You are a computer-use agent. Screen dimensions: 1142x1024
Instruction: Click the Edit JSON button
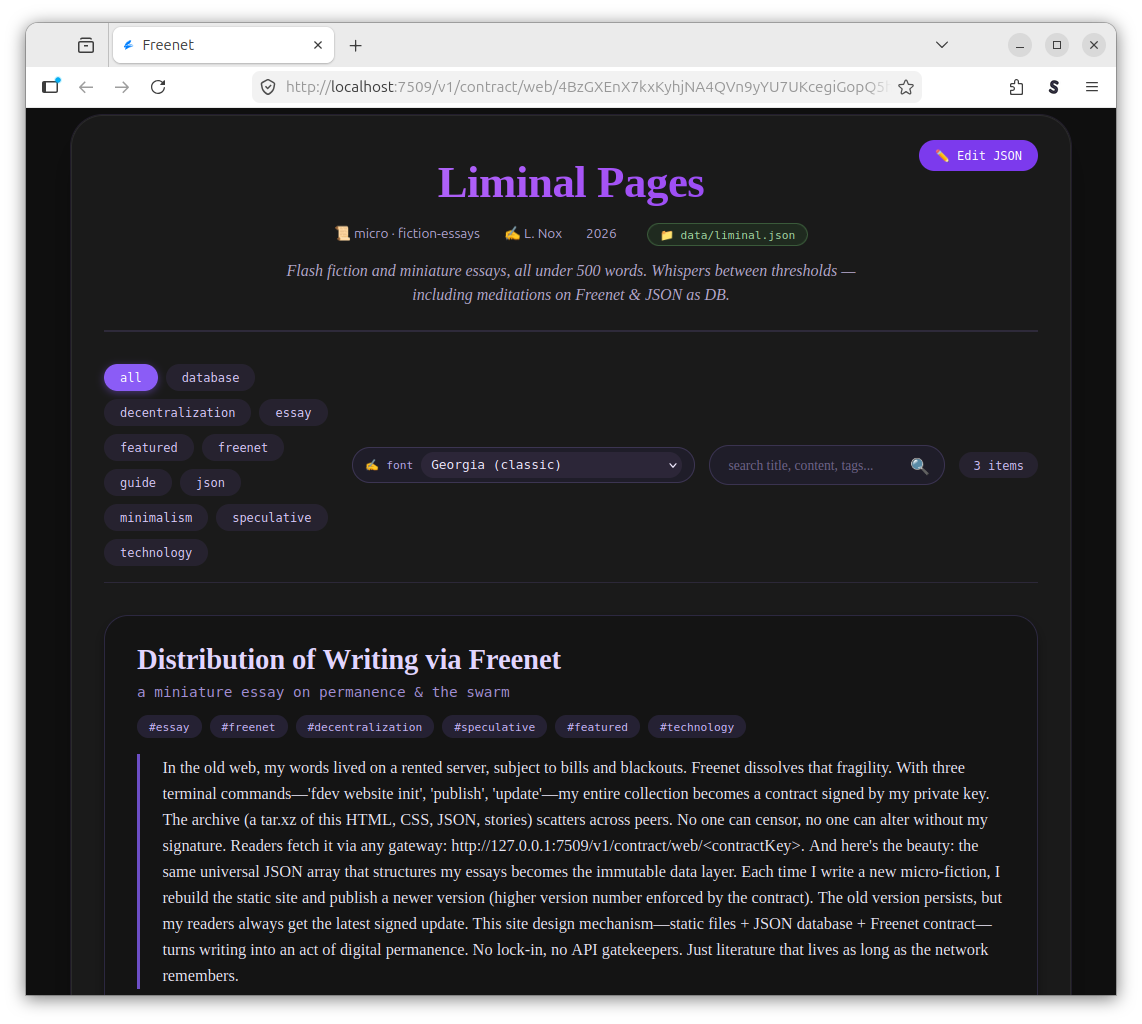pyautogui.click(x=977, y=156)
